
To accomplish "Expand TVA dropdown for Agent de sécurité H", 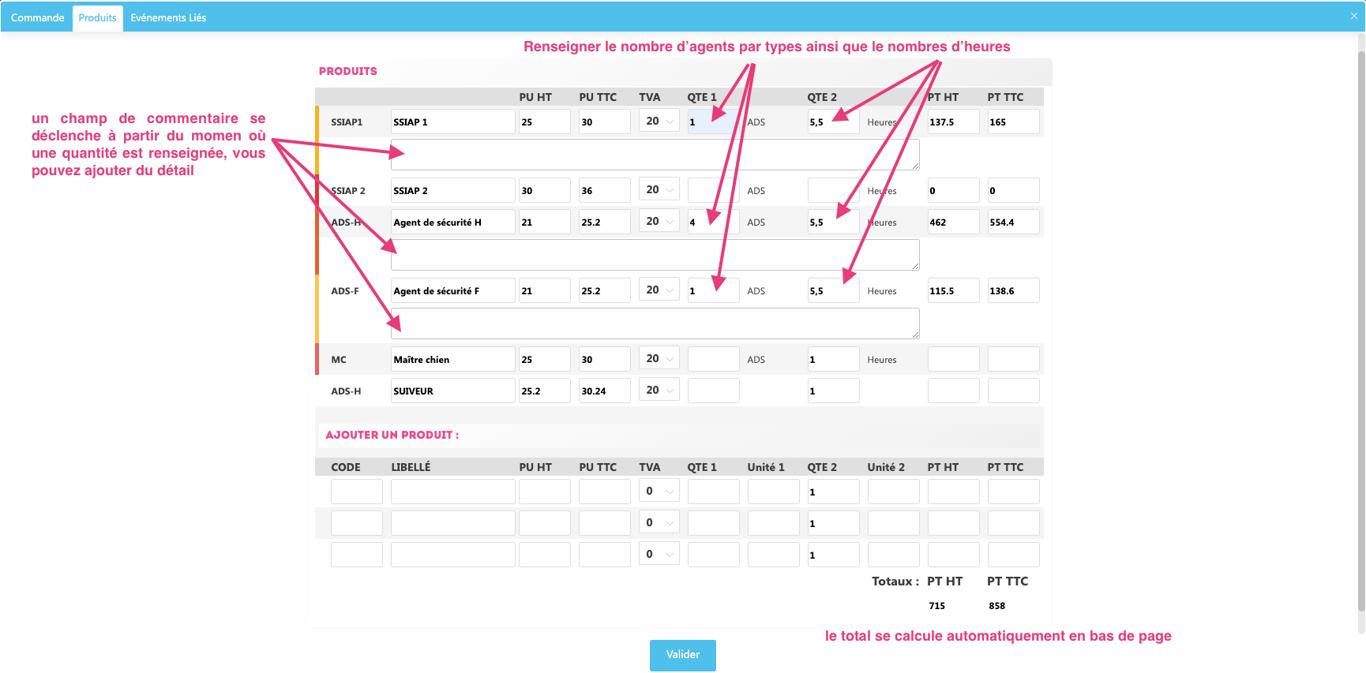I will [659, 221].
